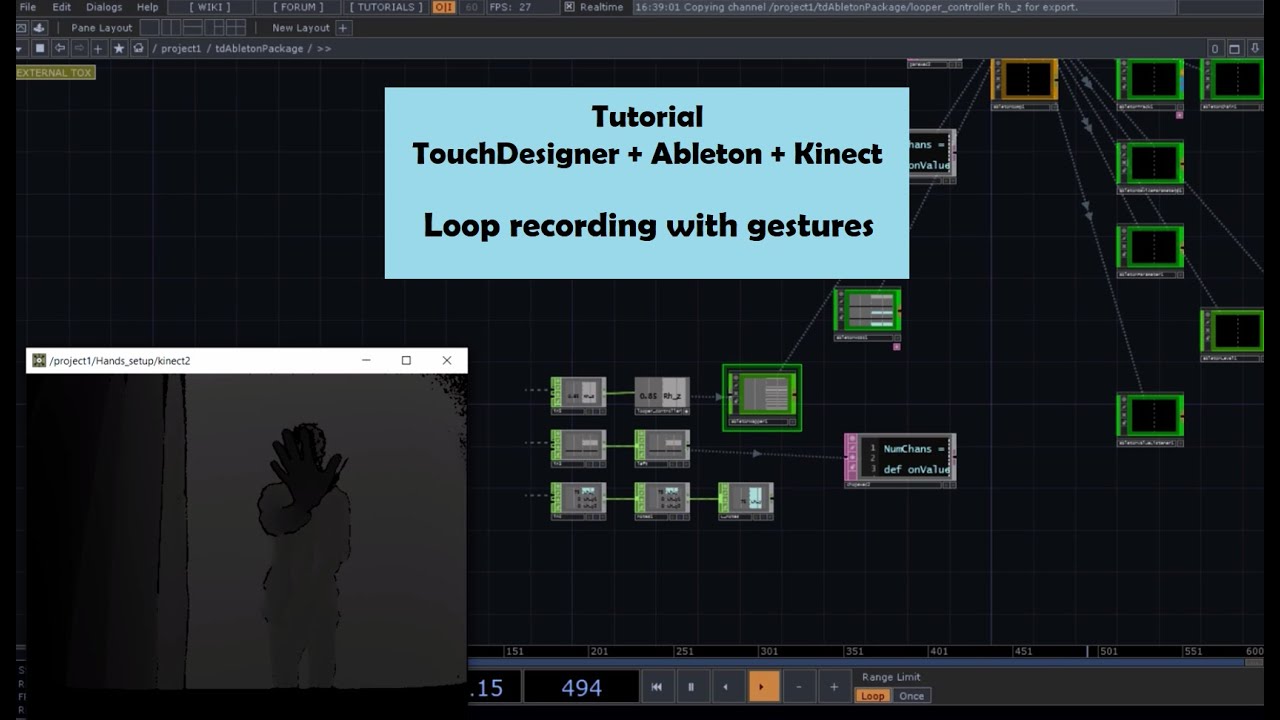1280x720 pixels.
Task: Open the Dialogs menu
Action: (104, 7)
